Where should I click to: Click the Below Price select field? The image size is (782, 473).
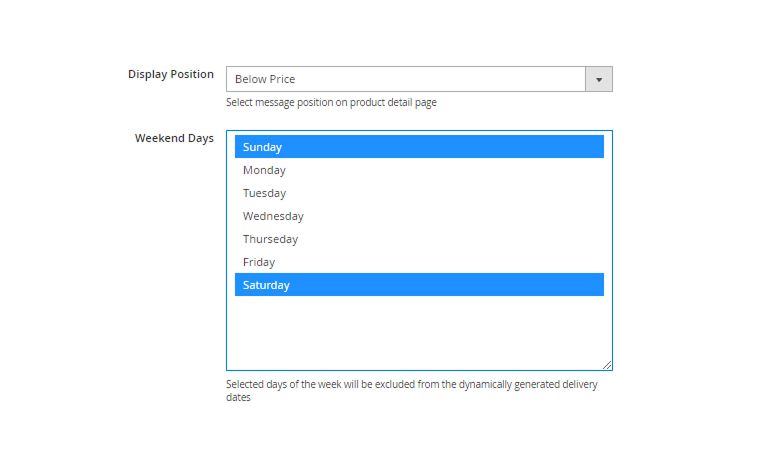click(405, 79)
